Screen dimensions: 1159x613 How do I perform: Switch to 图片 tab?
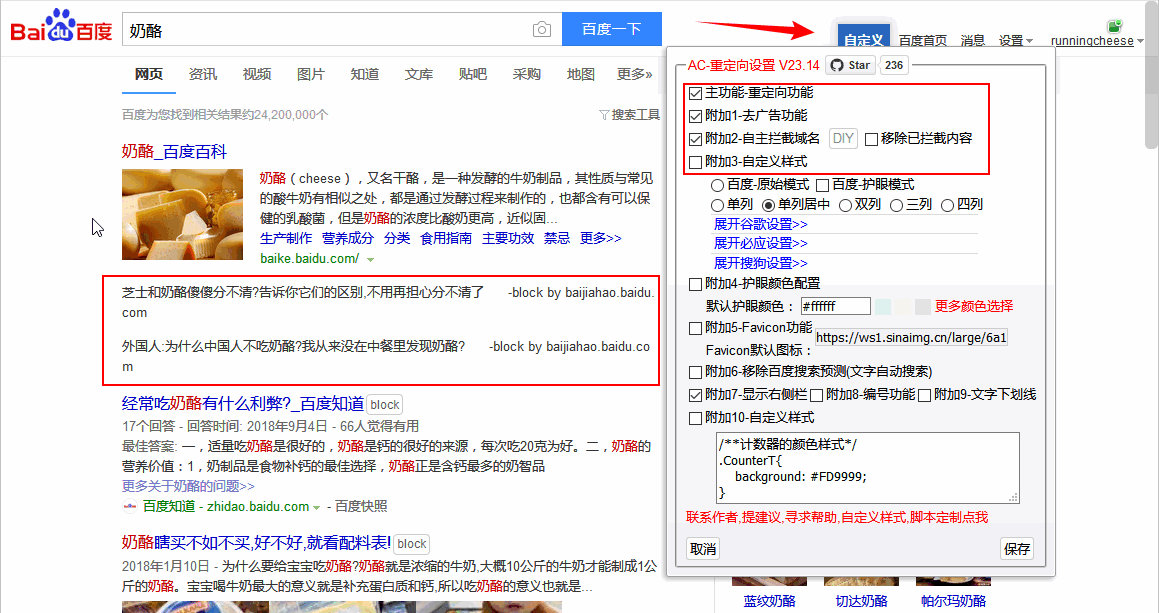pyautogui.click(x=310, y=75)
